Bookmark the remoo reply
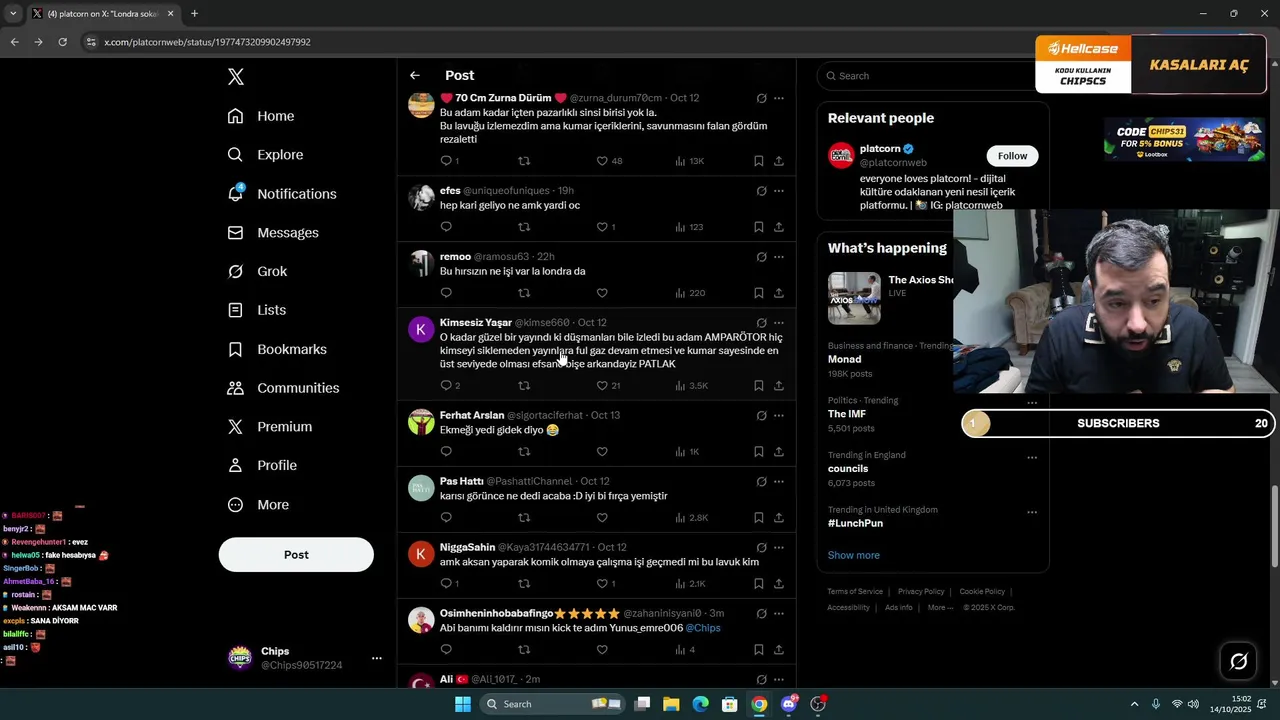The image size is (1280, 720). coord(759,293)
